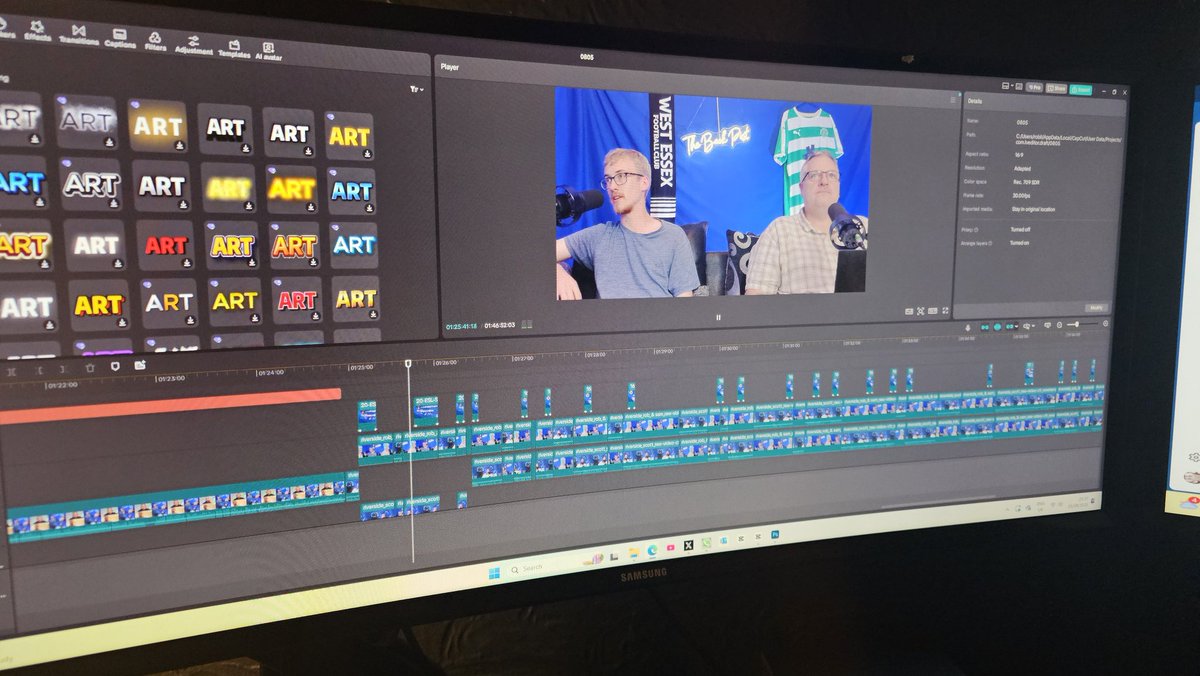Click the marker shield icon
This screenshot has height=676, width=1200.
pos(115,366)
